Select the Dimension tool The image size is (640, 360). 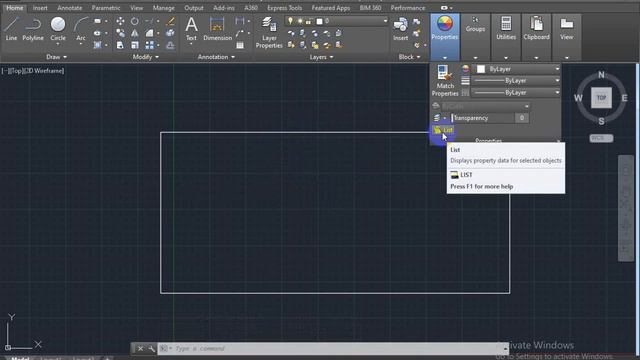217,29
